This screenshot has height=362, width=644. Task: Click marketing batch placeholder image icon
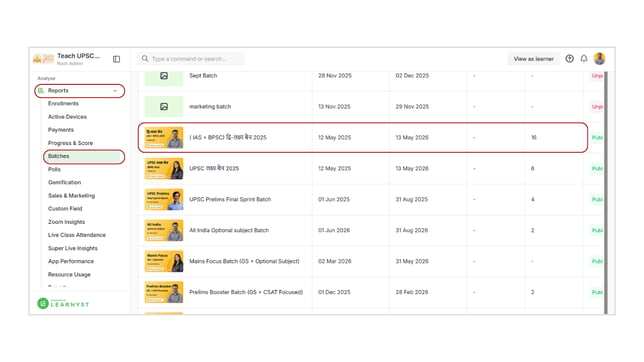164,106
